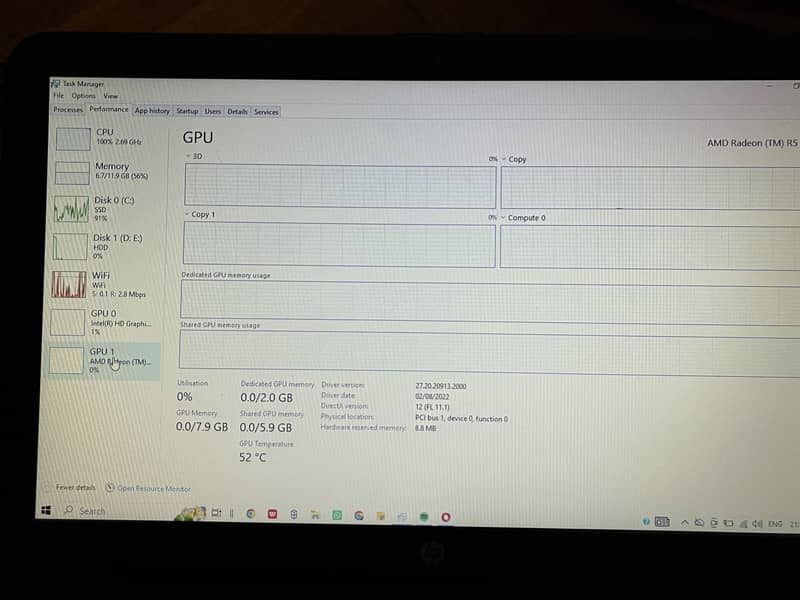
Task: Open the Copy engine graph dropdown
Action: click(x=514, y=159)
